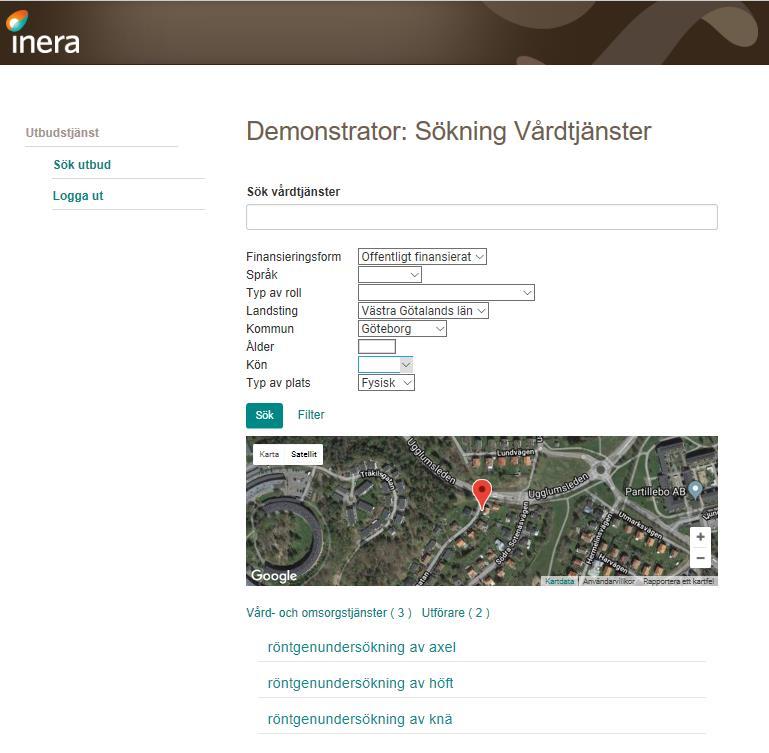
Task: Click the page heading Demonstrator: Sökning Vårdtjänster
Action: (x=449, y=131)
